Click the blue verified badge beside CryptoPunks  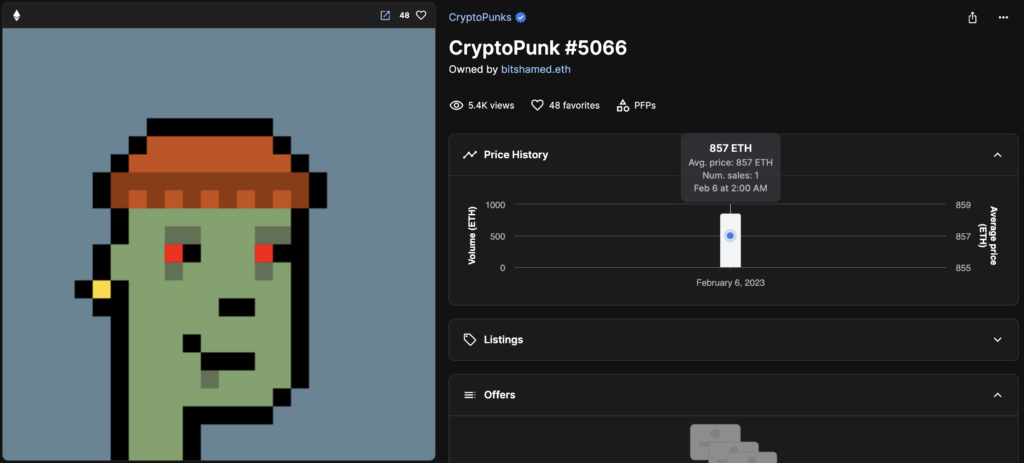click(x=521, y=17)
